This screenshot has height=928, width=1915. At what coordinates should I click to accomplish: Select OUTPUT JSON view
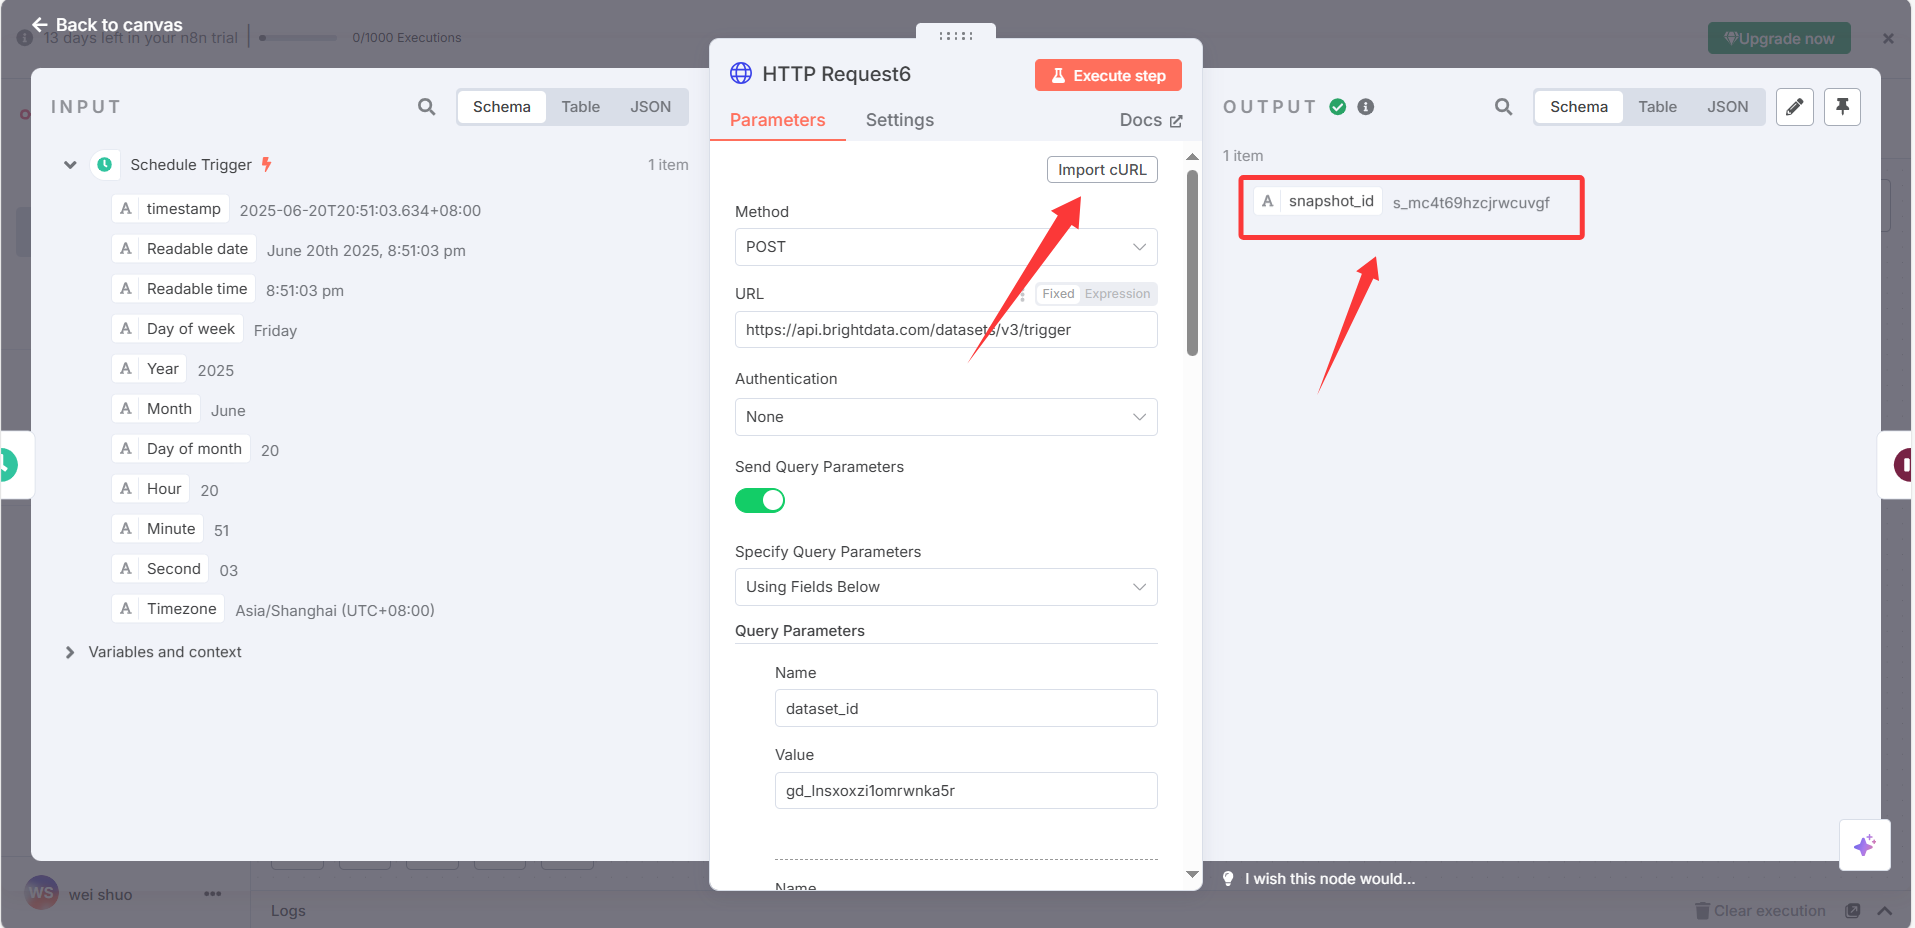(x=1728, y=107)
